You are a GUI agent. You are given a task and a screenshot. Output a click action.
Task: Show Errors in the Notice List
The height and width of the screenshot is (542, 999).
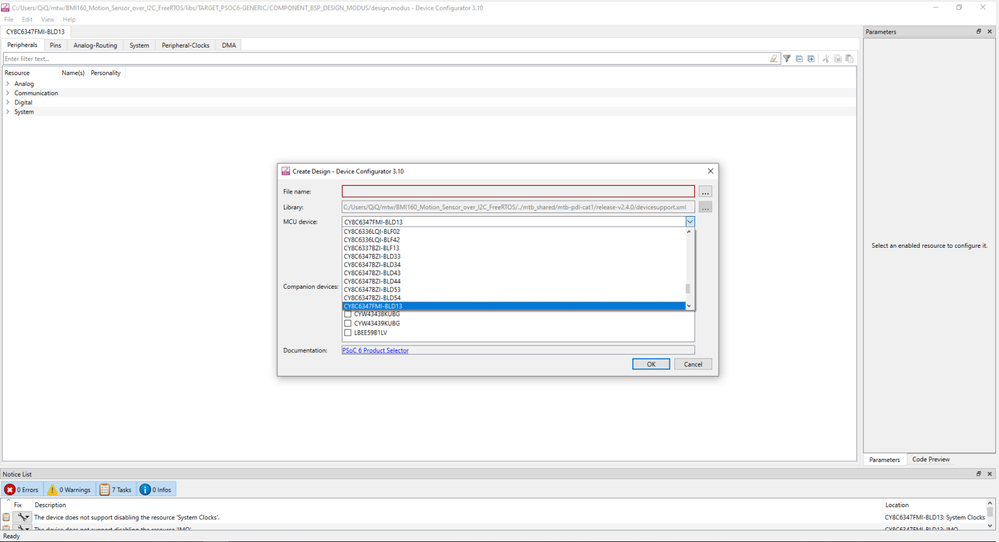(x=21, y=489)
